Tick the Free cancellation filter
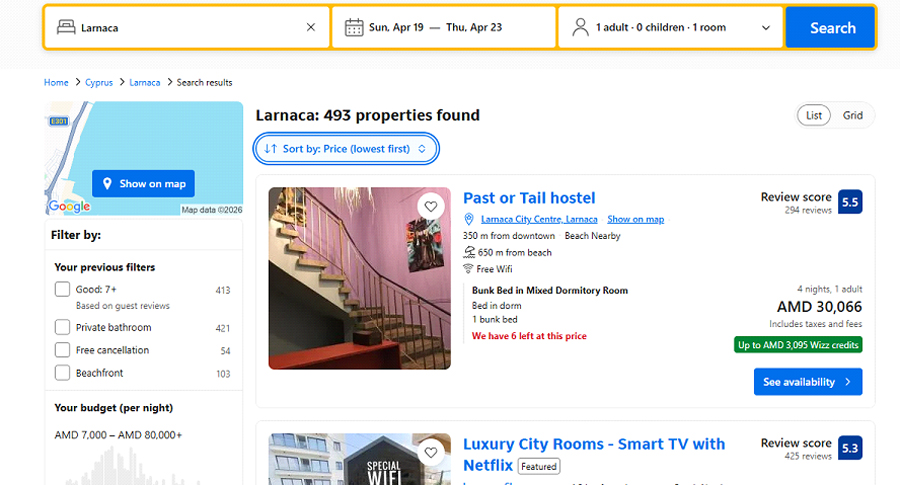900x485 pixels. [63, 351]
